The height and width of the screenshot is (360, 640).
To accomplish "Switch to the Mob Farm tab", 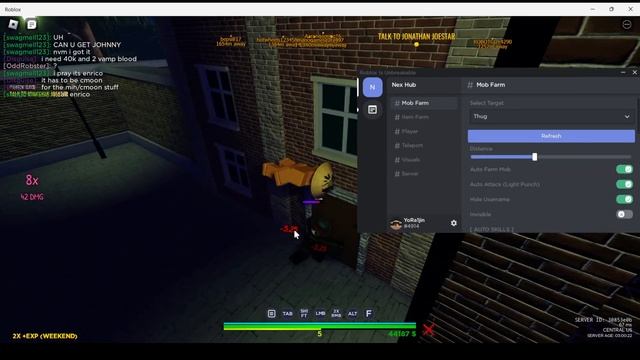I will click(424, 103).
